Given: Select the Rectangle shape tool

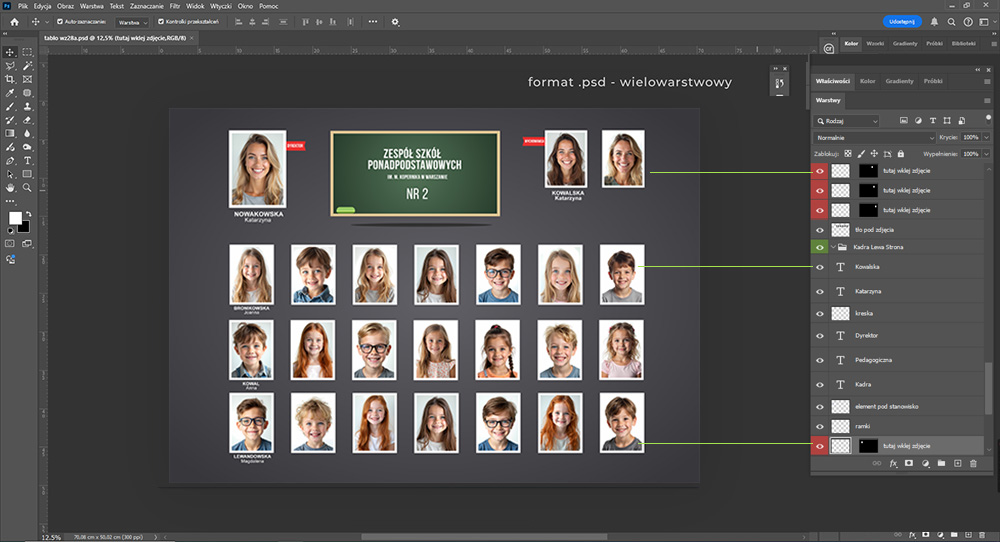Looking at the screenshot, I should [x=27, y=174].
